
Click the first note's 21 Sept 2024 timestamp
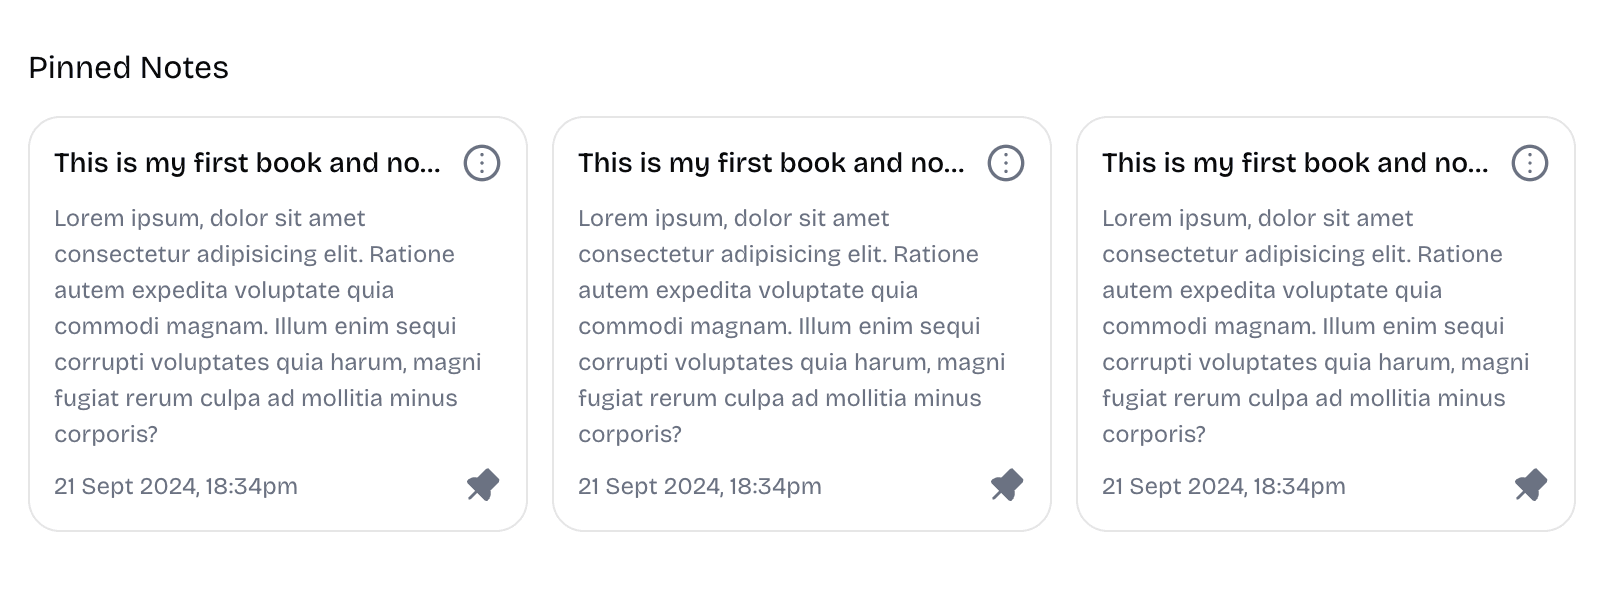pos(176,486)
